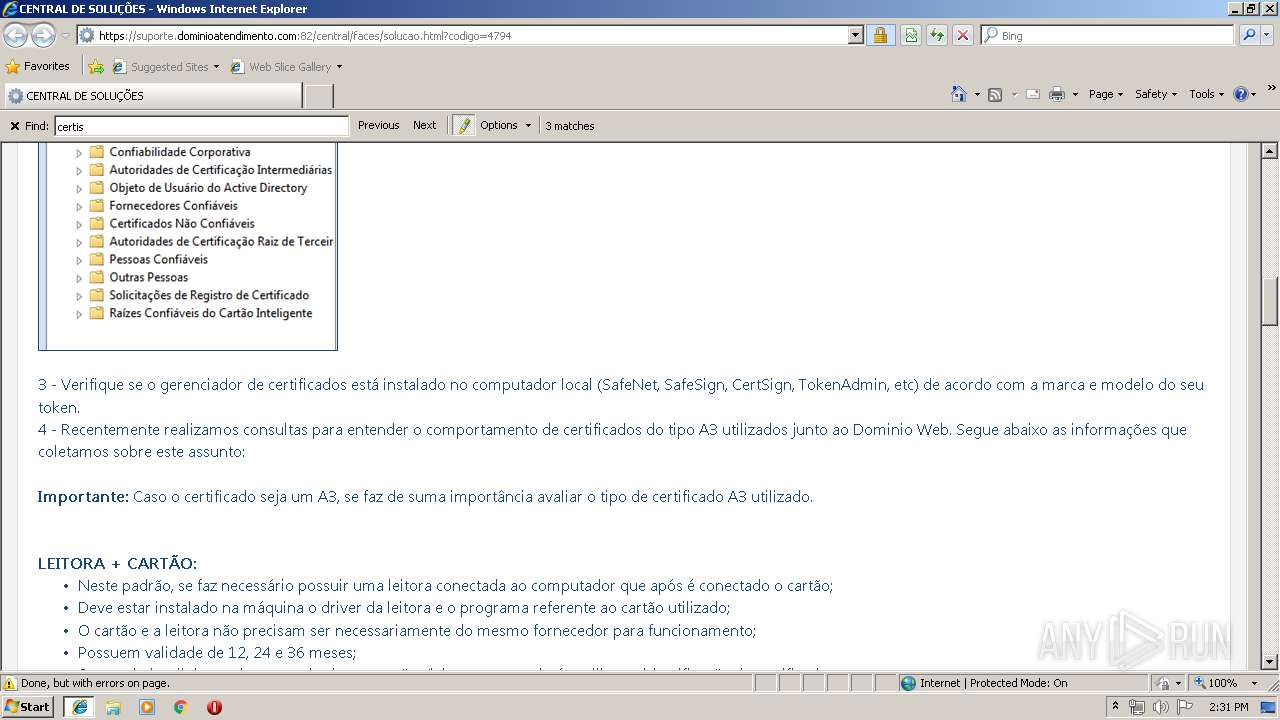Screen dimensions: 1280x720
Task: Click the IE Forward navigation button
Action: click(43, 35)
